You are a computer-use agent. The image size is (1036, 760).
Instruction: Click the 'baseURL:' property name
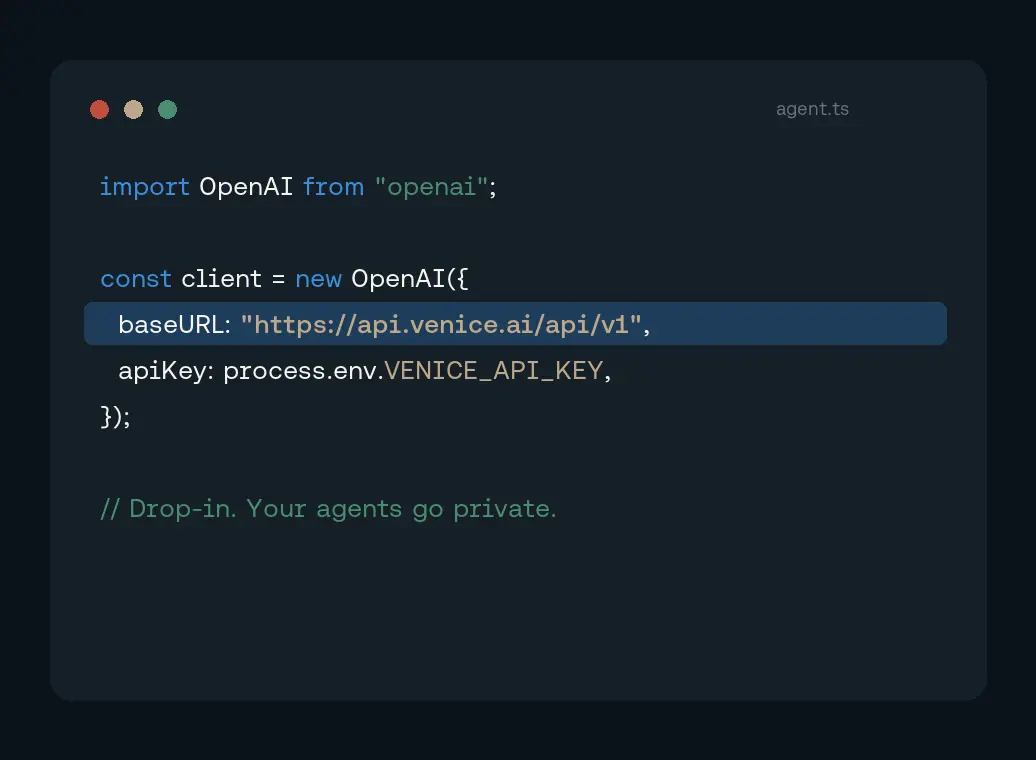[174, 324]
